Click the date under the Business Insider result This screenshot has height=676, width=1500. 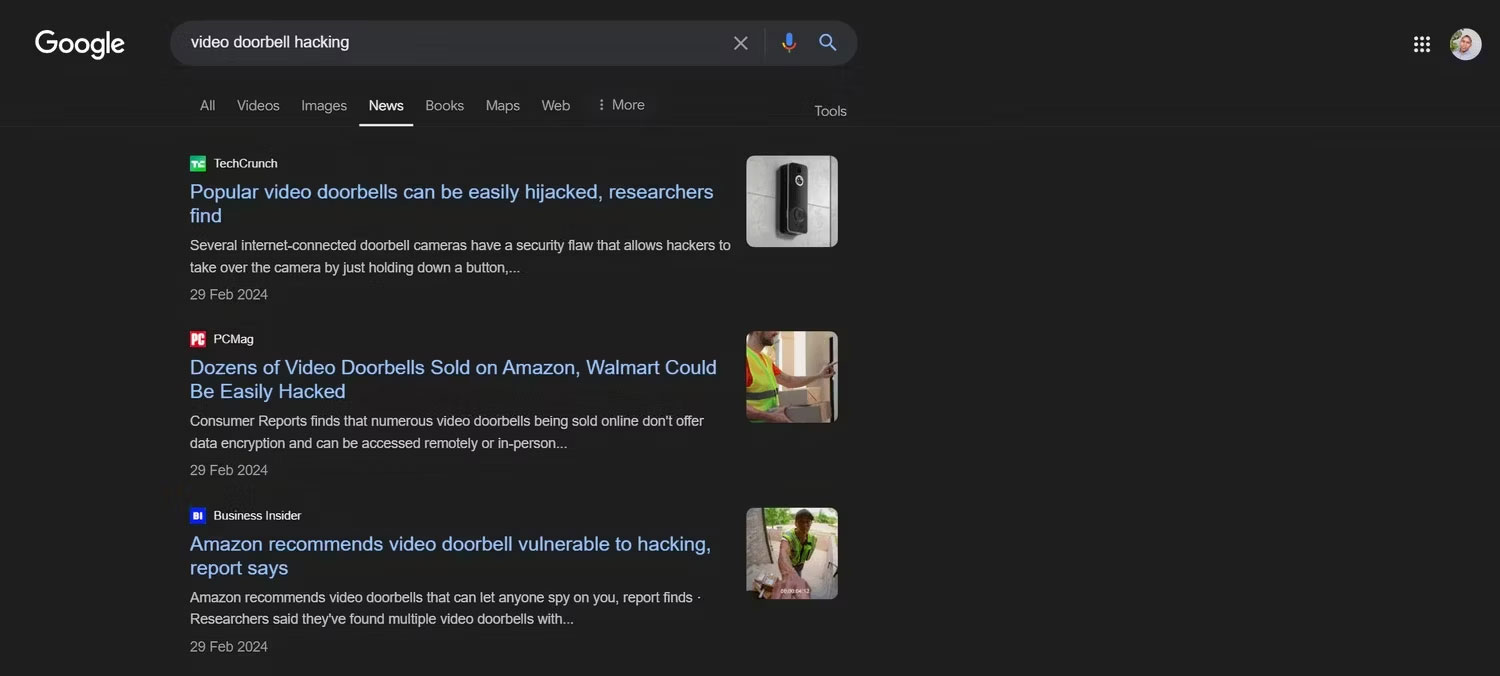229,646
